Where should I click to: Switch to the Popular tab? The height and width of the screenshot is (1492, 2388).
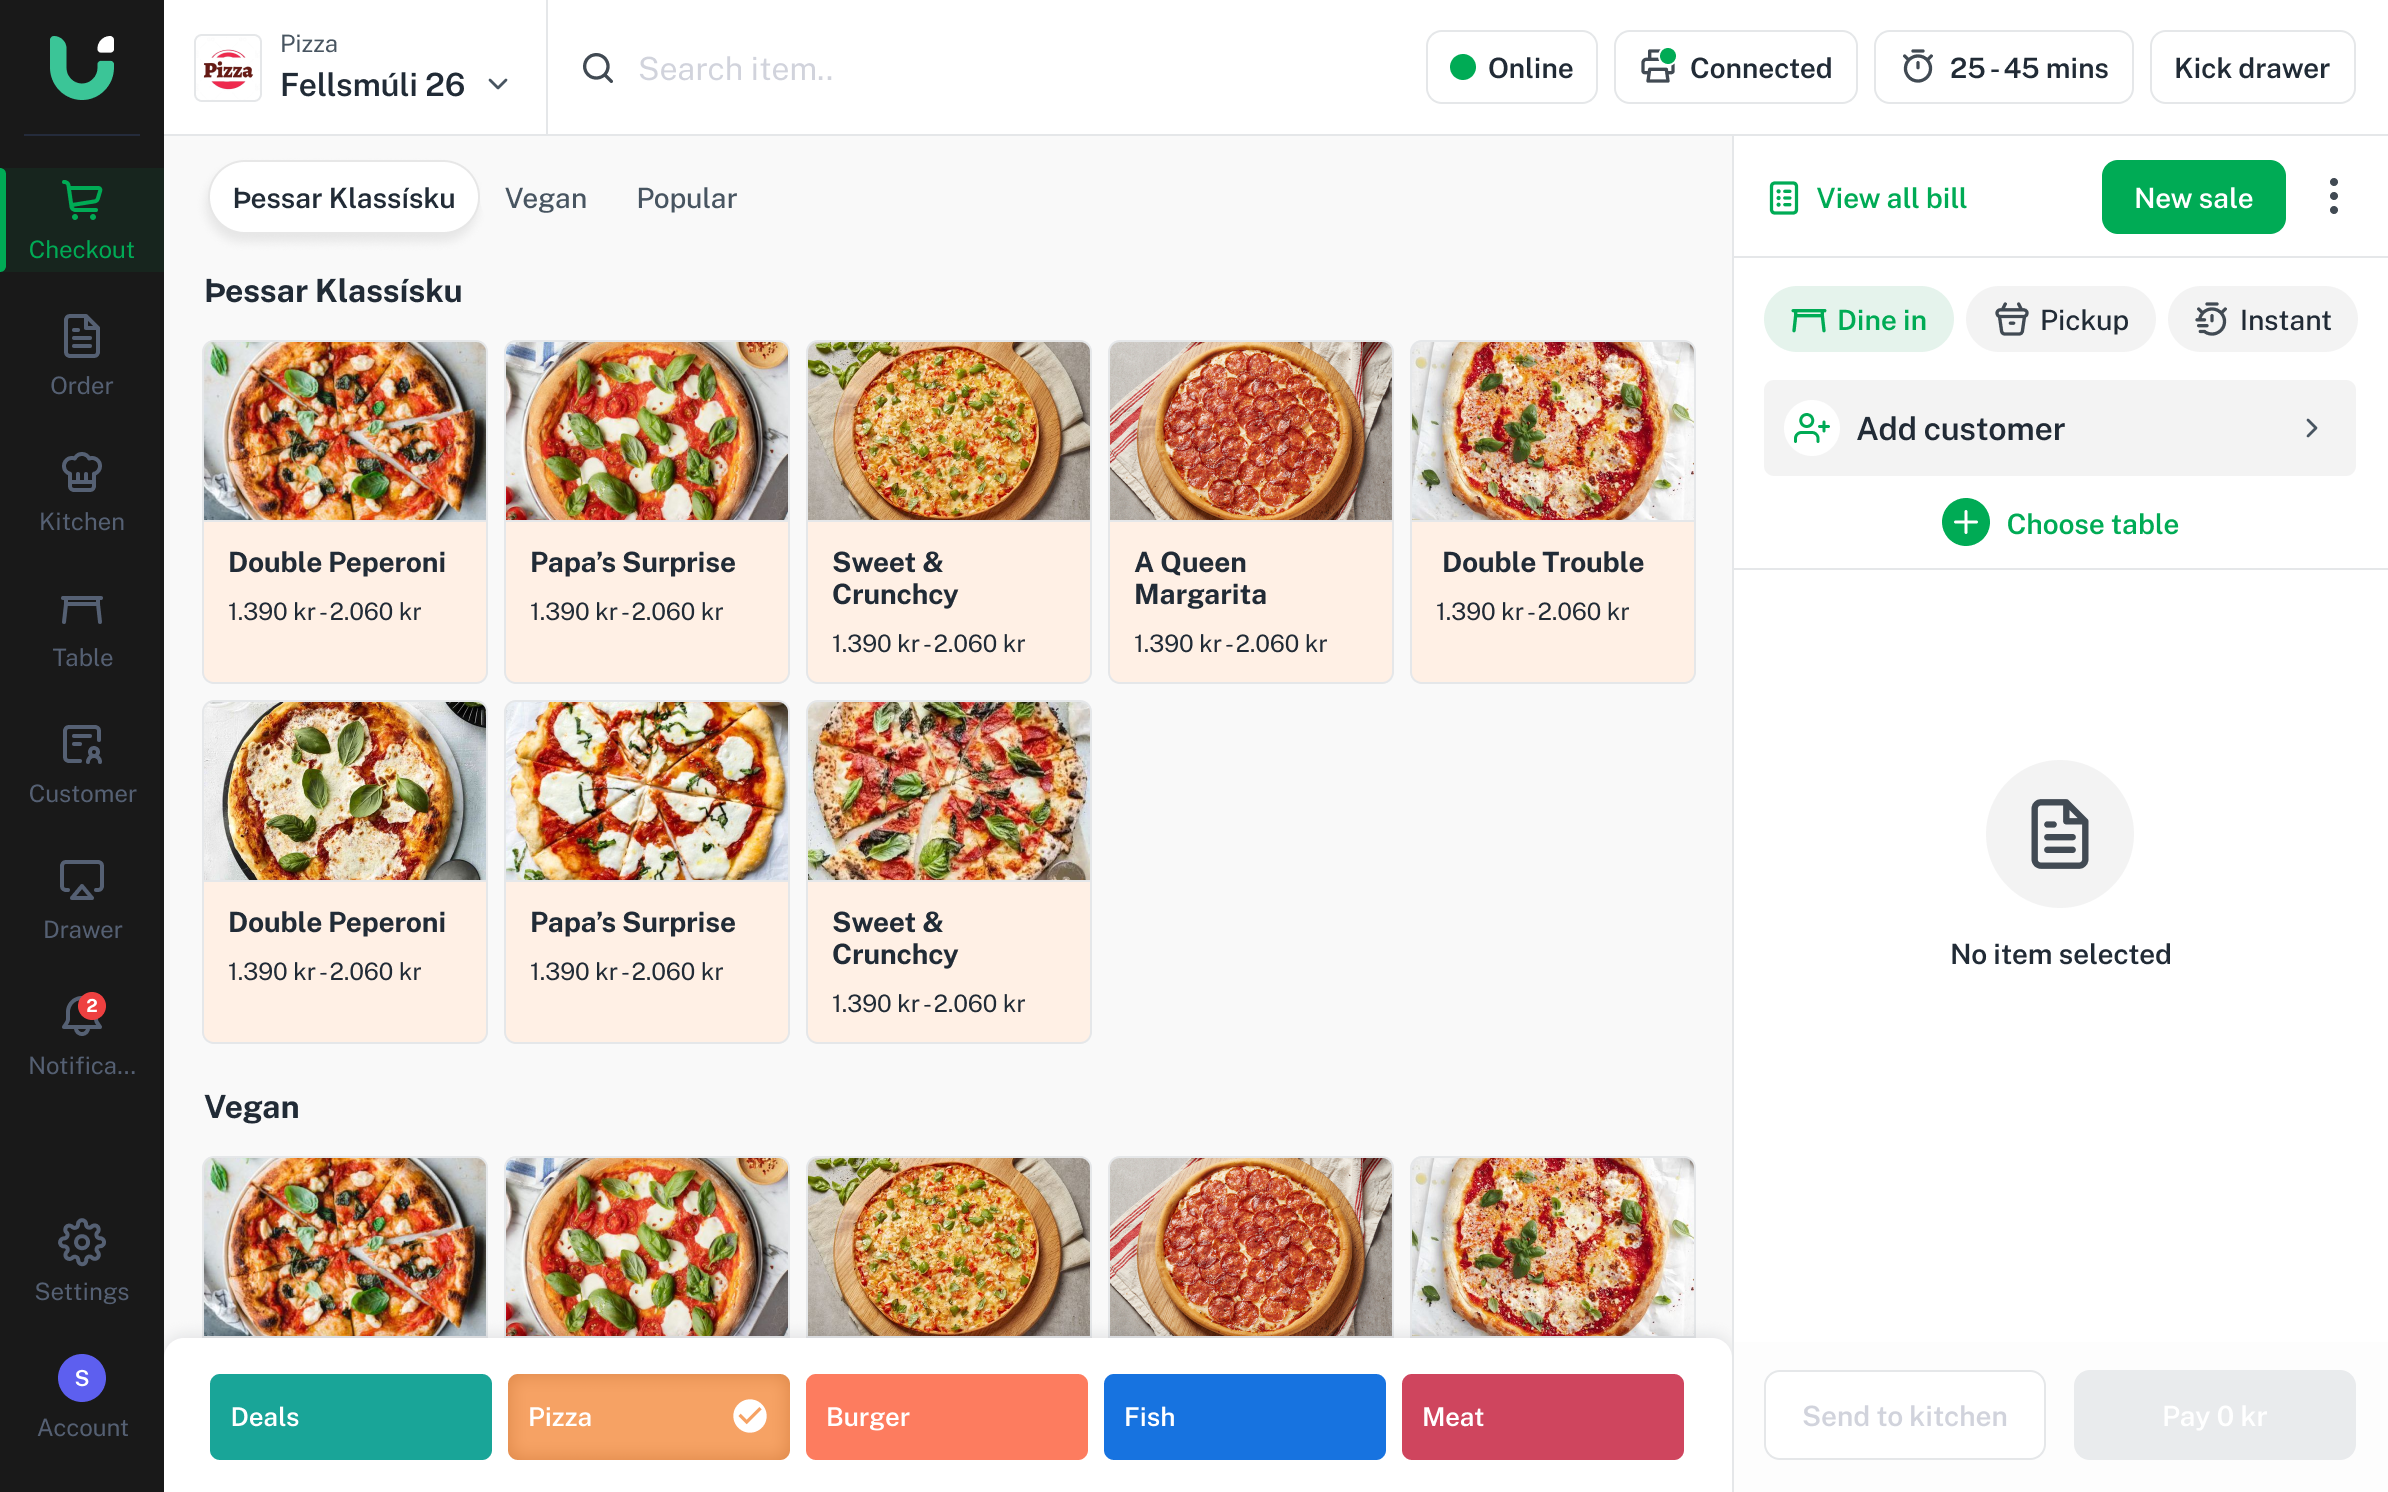click(x=686, y=197)
